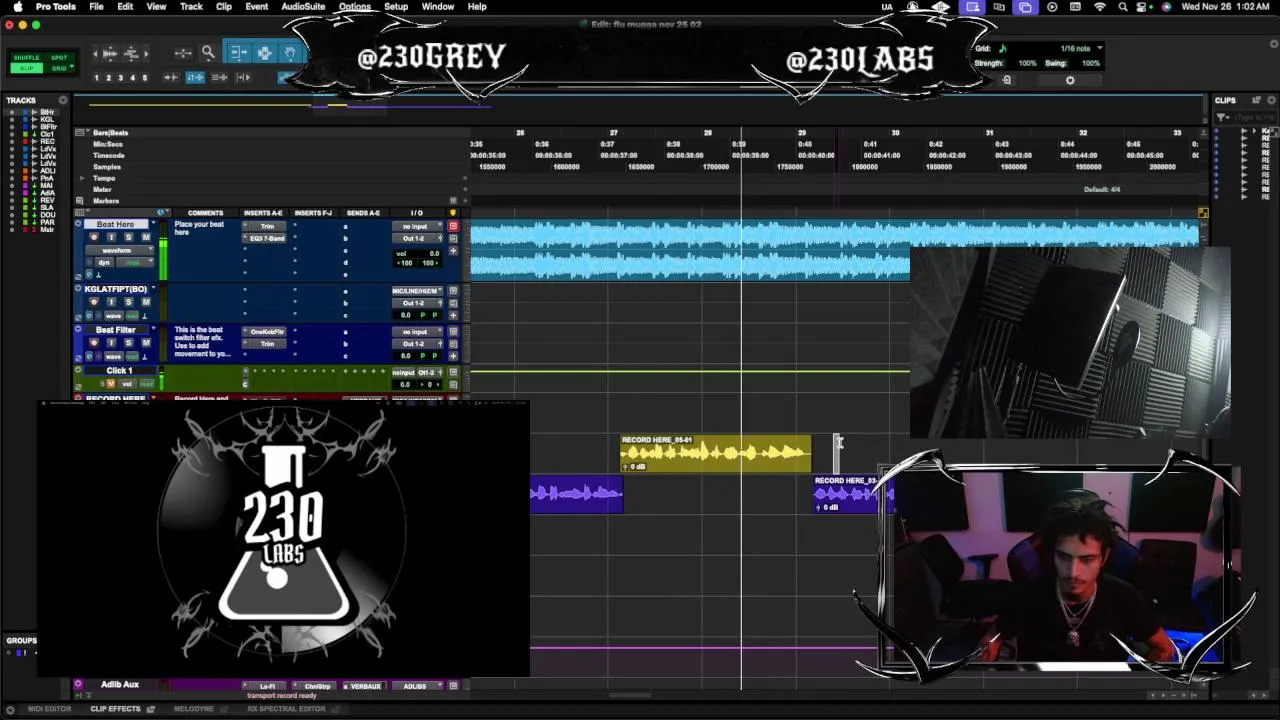Screen dimensions: 1280x720
Task: Click the Wi-Fi status icon
Action: 1101,7
